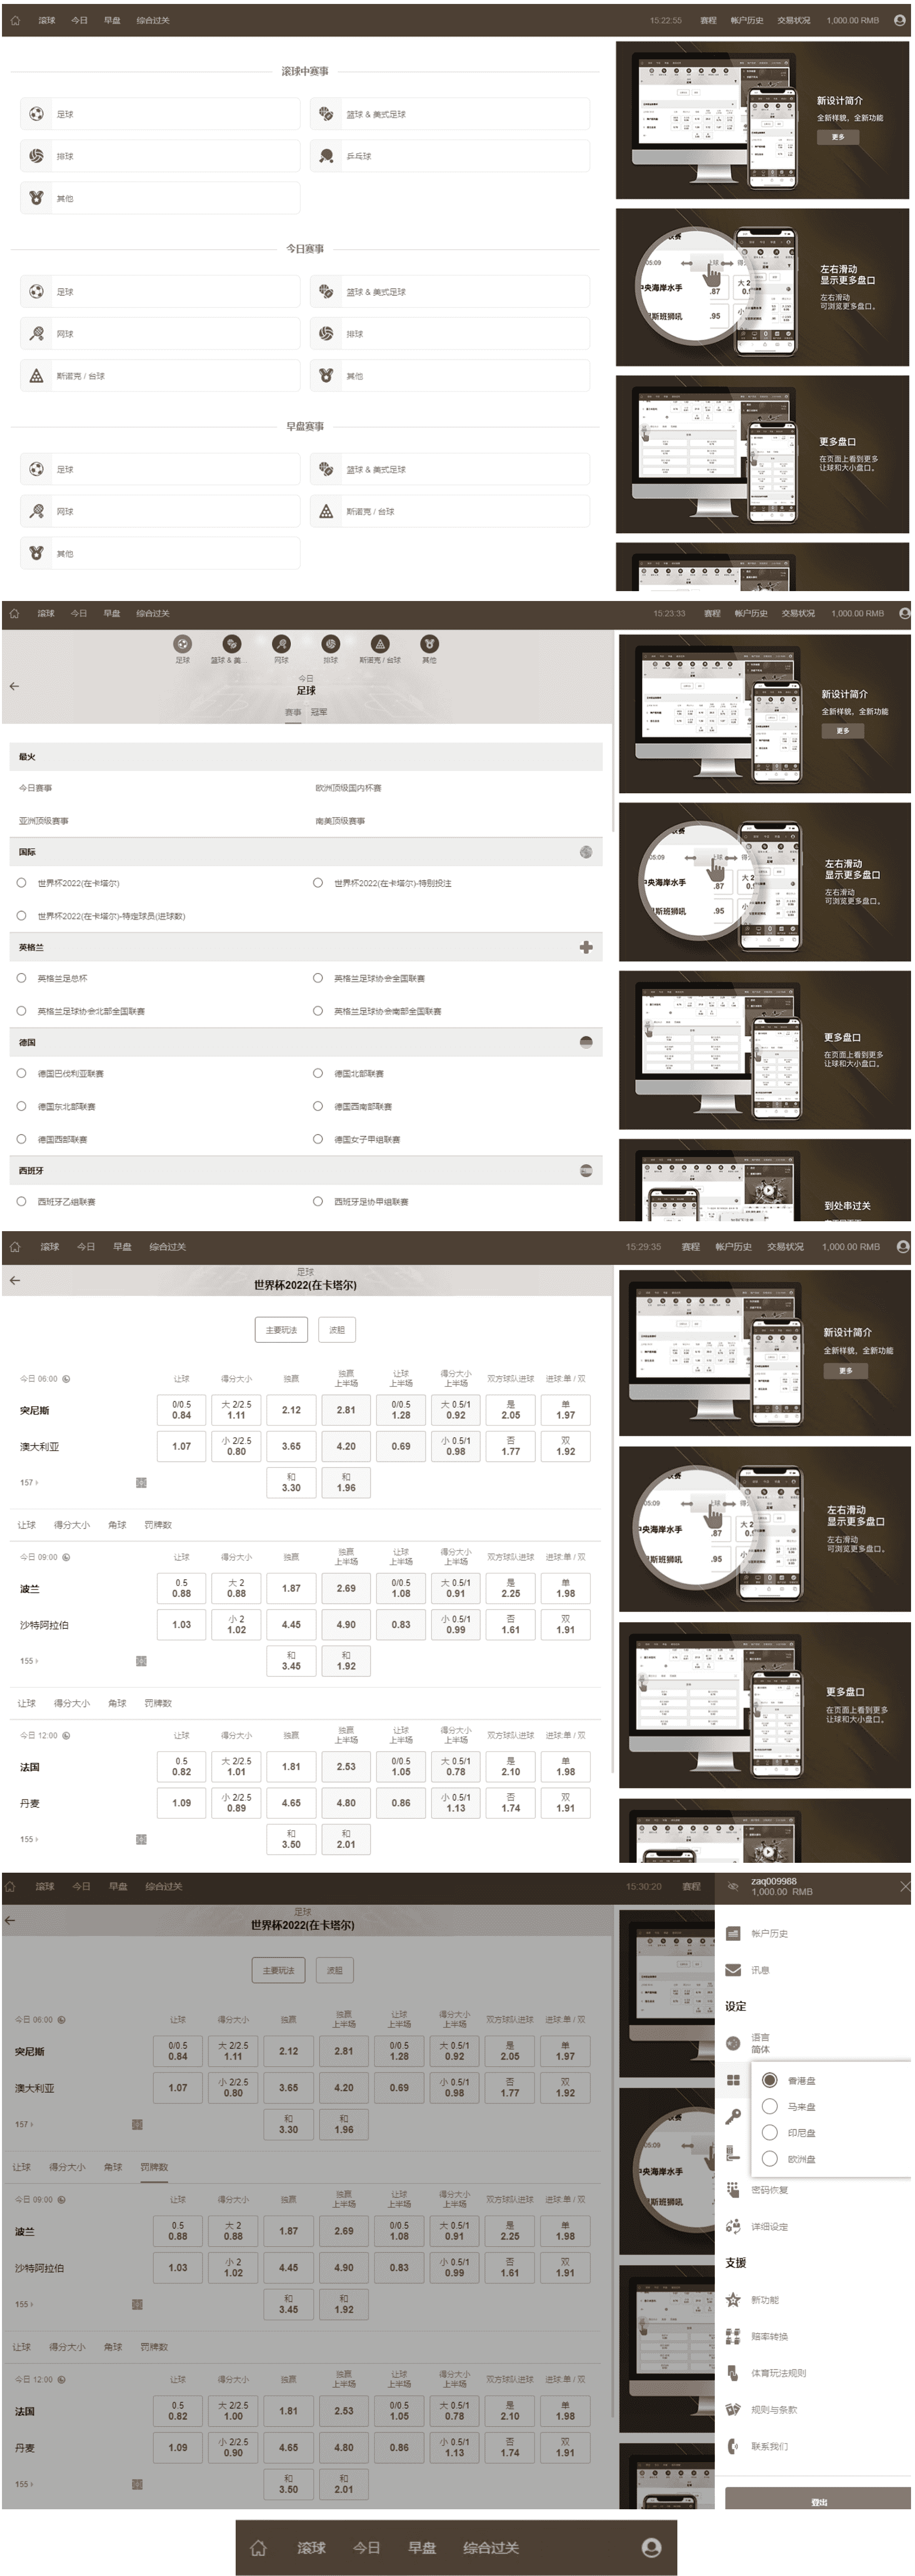Select round 排球 icon in sport row

[330, 644]
